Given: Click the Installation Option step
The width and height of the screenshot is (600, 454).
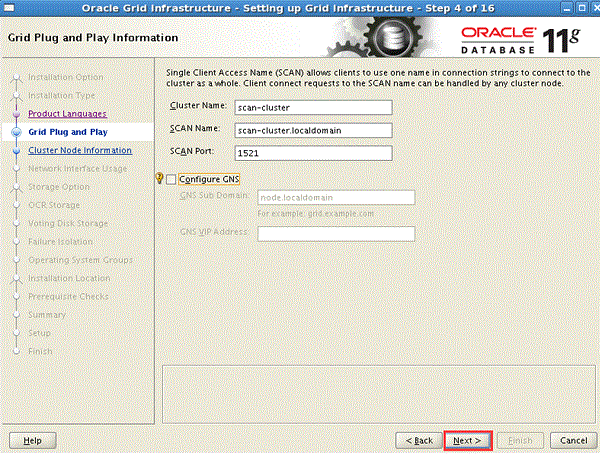Looking at the screenshot, I should [x=66, y=77].
